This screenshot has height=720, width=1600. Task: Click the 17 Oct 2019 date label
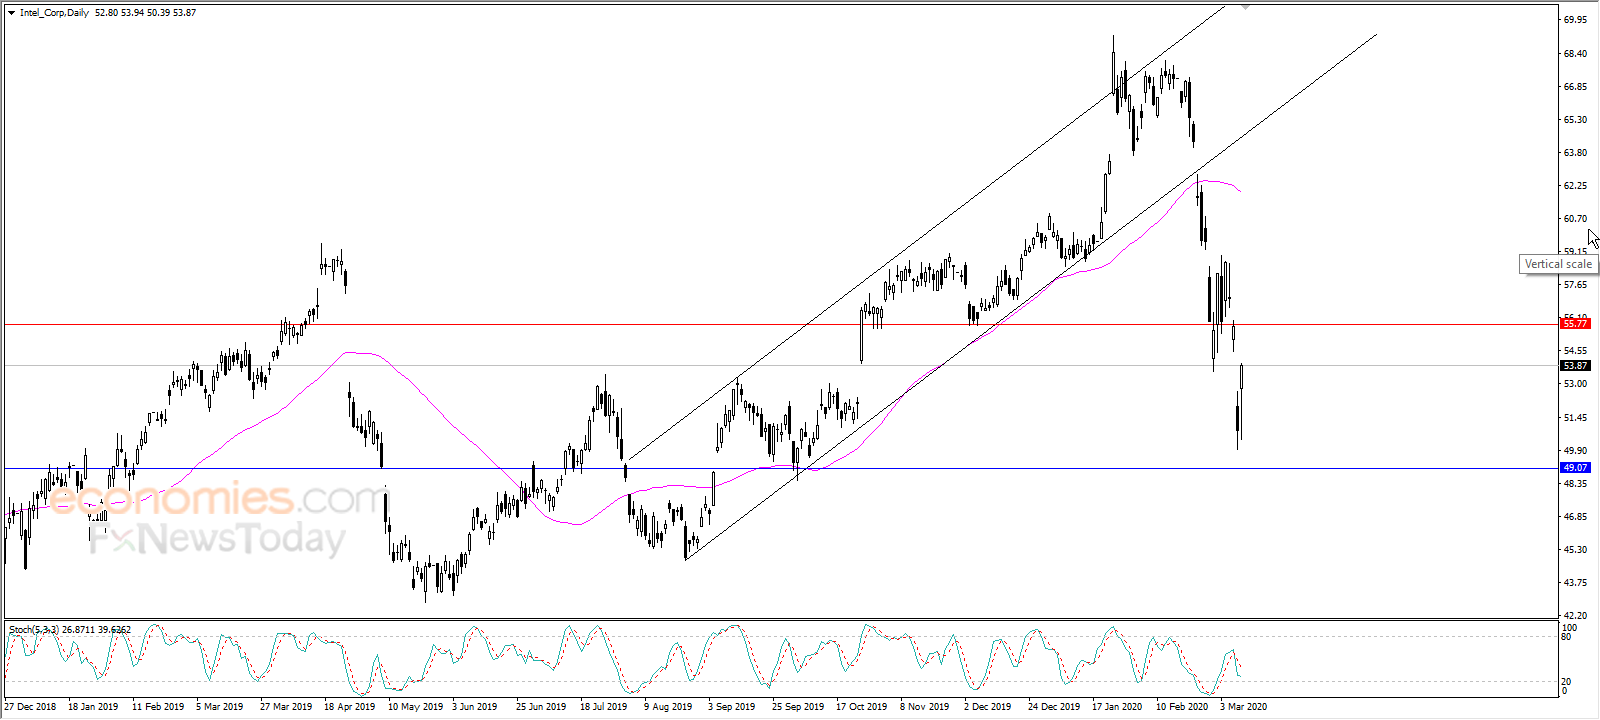[x=862, y=707]
